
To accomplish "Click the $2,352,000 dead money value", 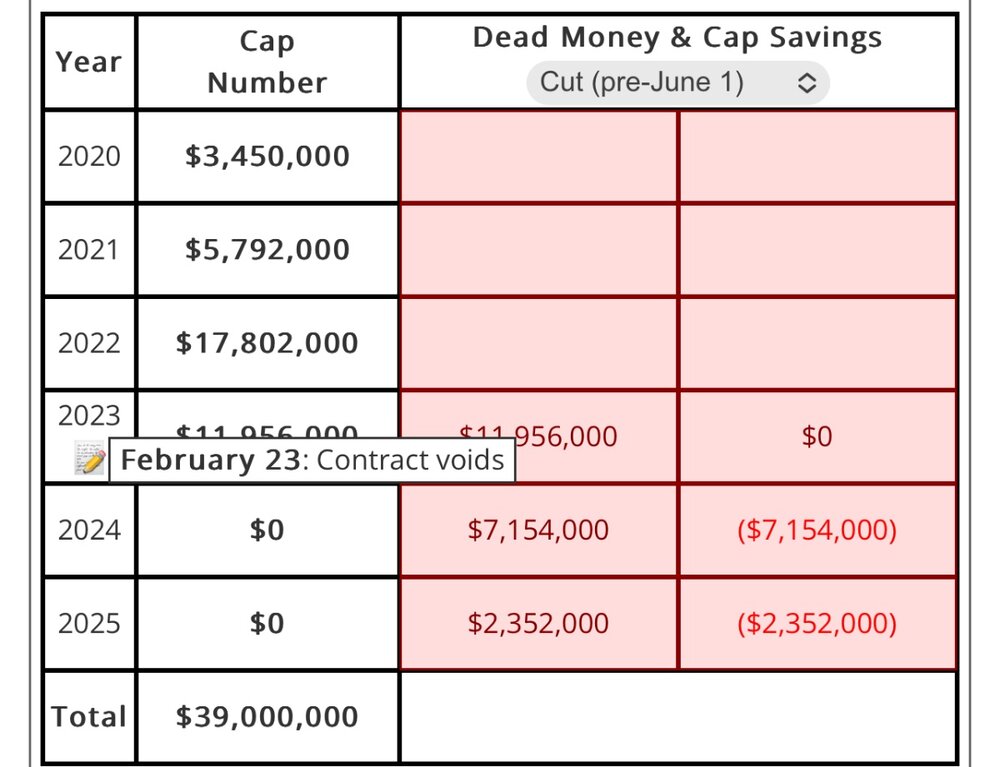I will [538, 624].
